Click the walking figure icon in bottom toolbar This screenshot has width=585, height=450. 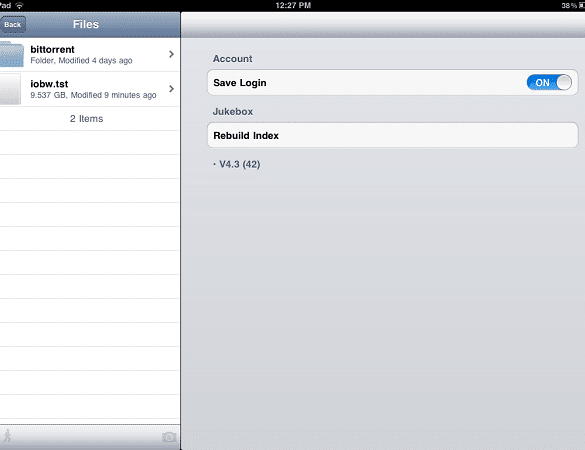tap(7, 436)
